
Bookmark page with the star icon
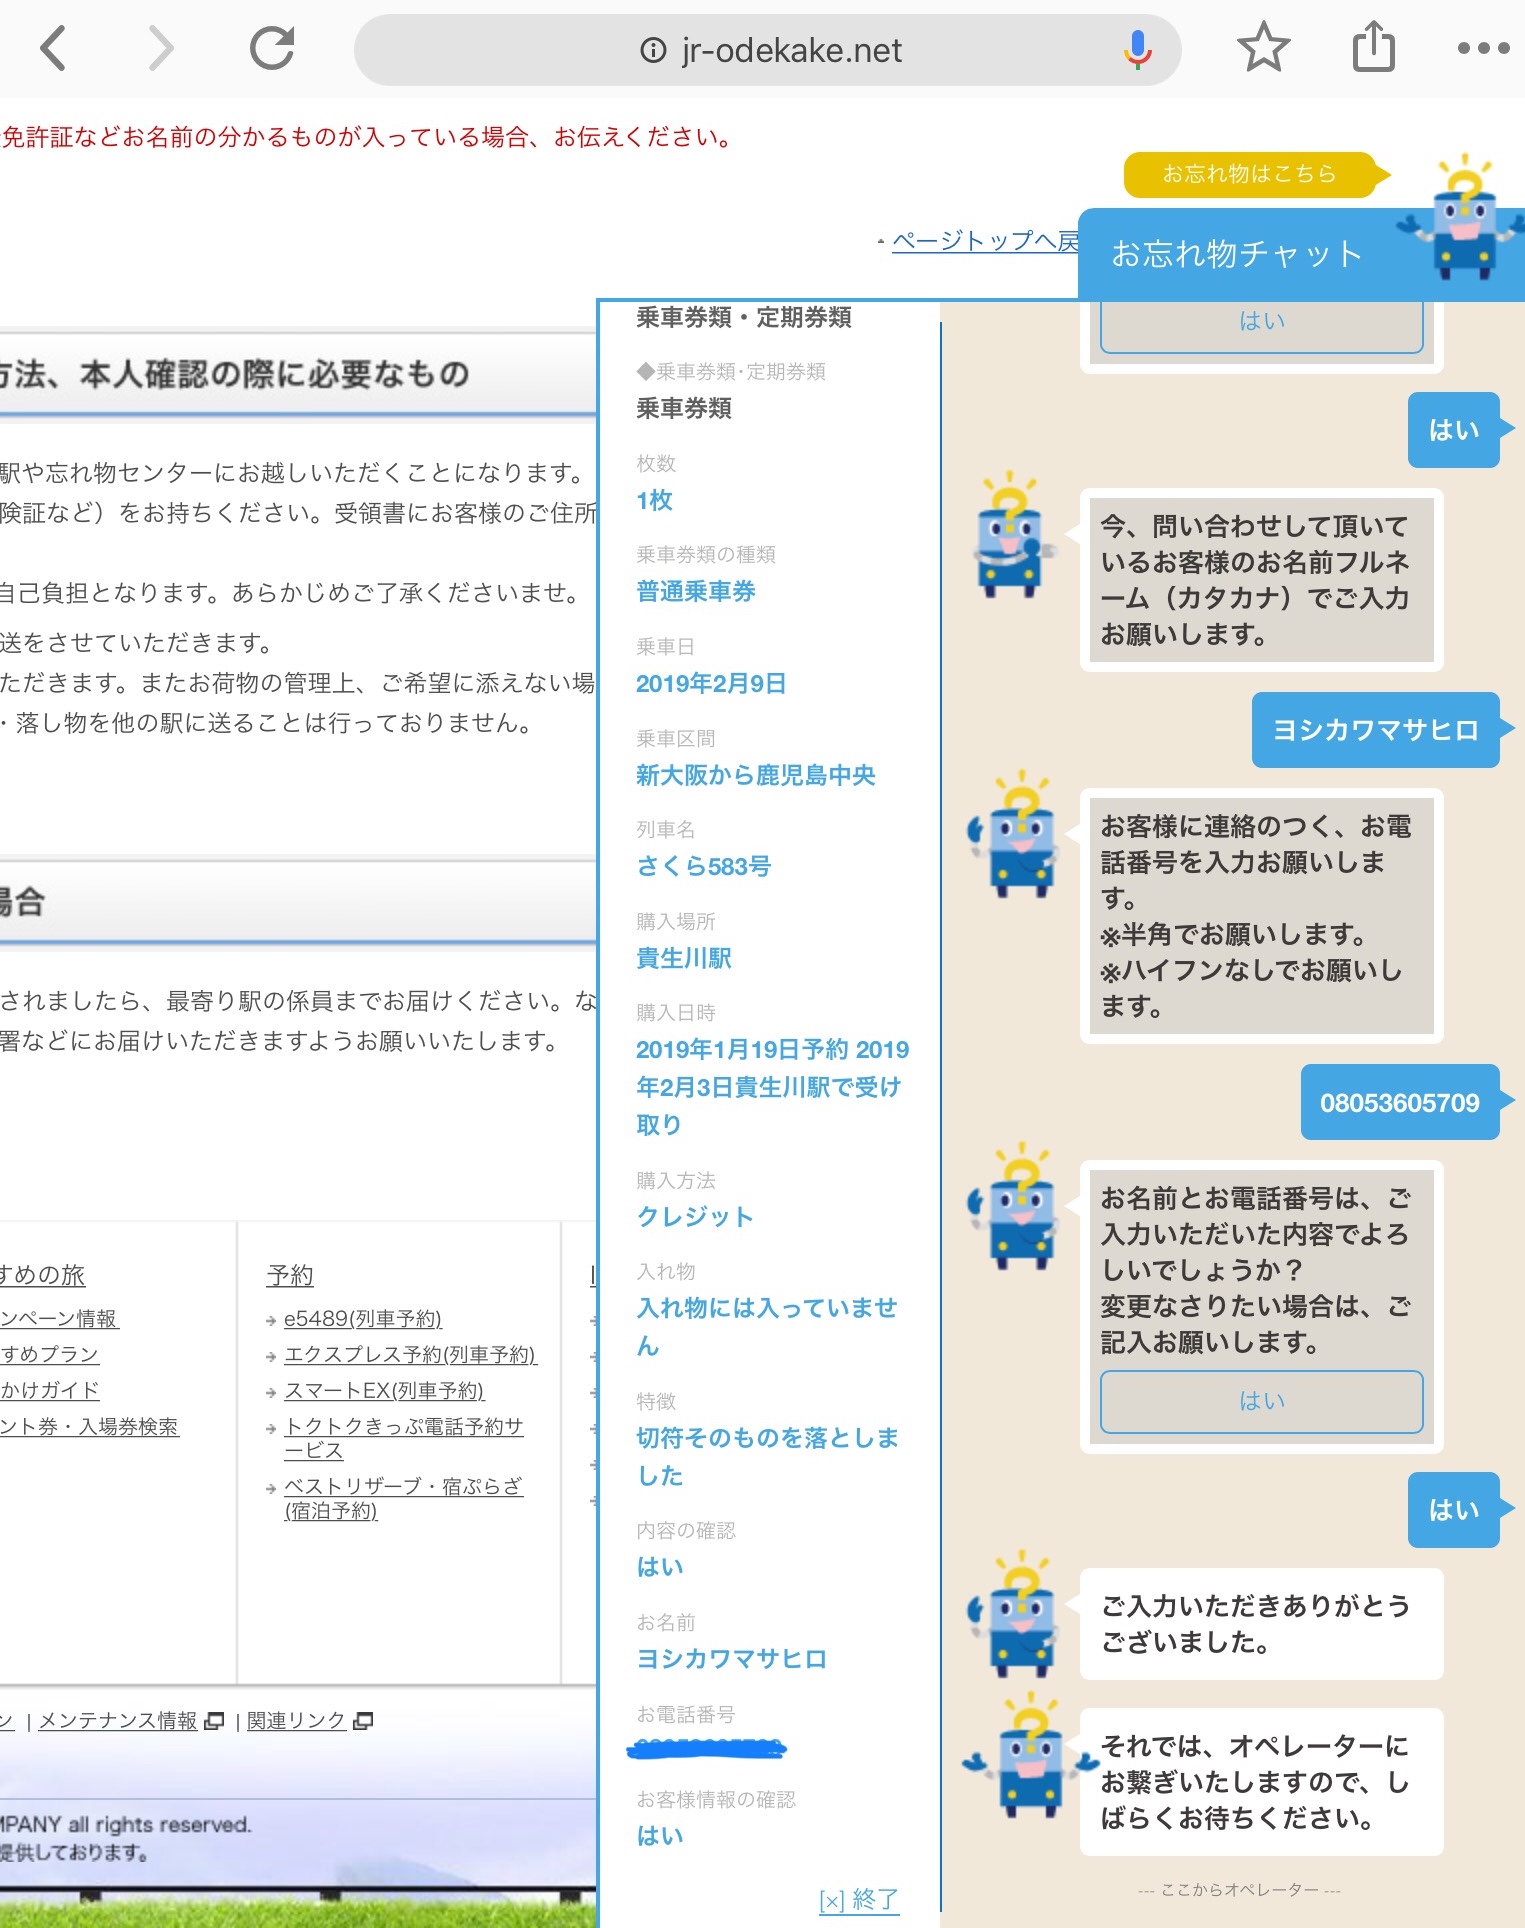click(1263, 48)
